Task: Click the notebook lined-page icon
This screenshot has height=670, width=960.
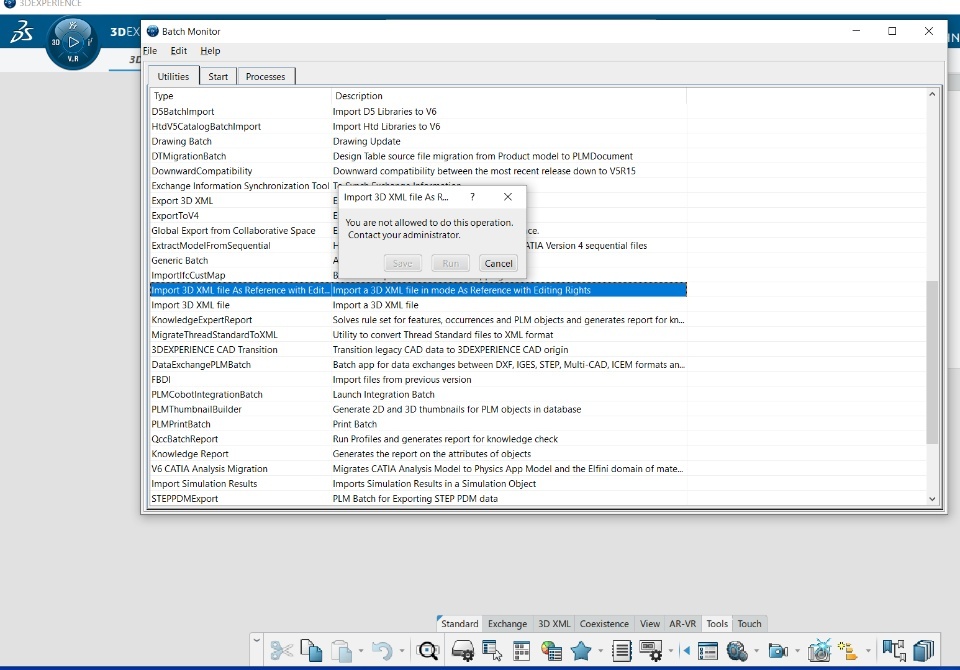Action: (621, 650)
